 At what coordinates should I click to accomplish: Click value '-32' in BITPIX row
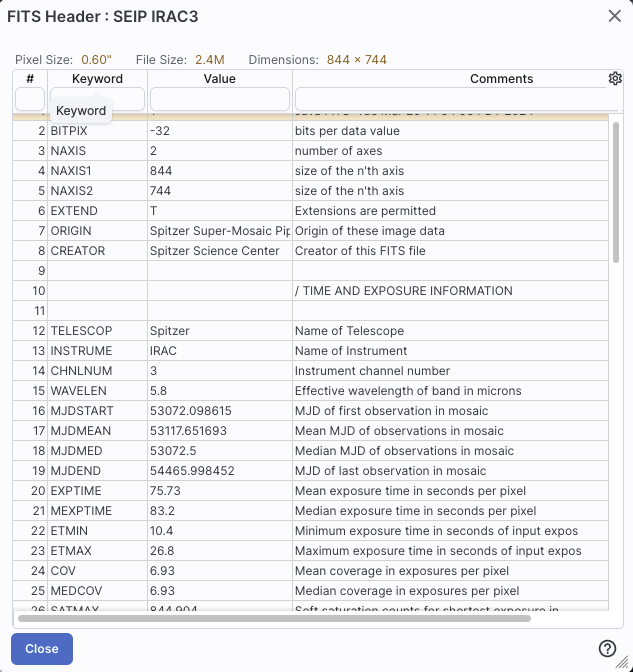pyautogui.click(x=160, y=131)
